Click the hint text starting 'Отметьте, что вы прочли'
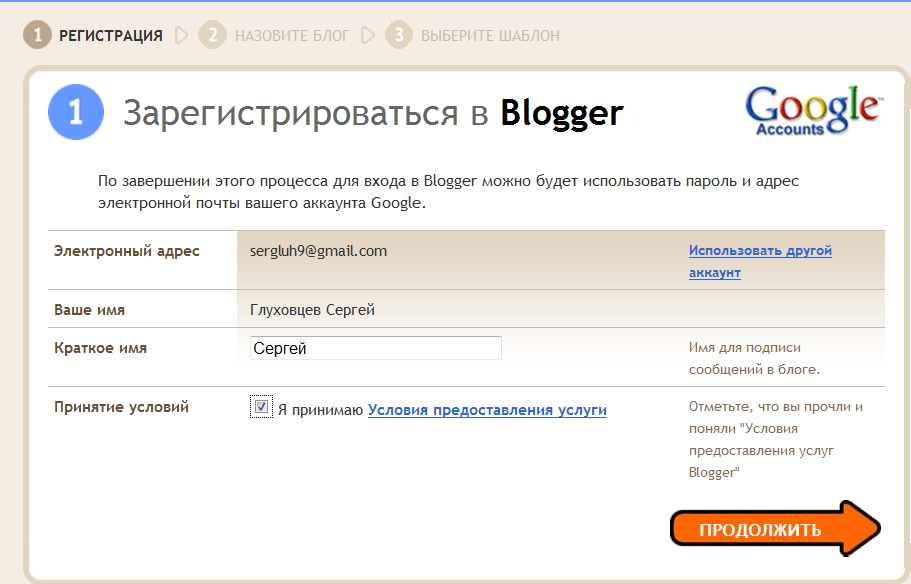 [x=776, y=439]
